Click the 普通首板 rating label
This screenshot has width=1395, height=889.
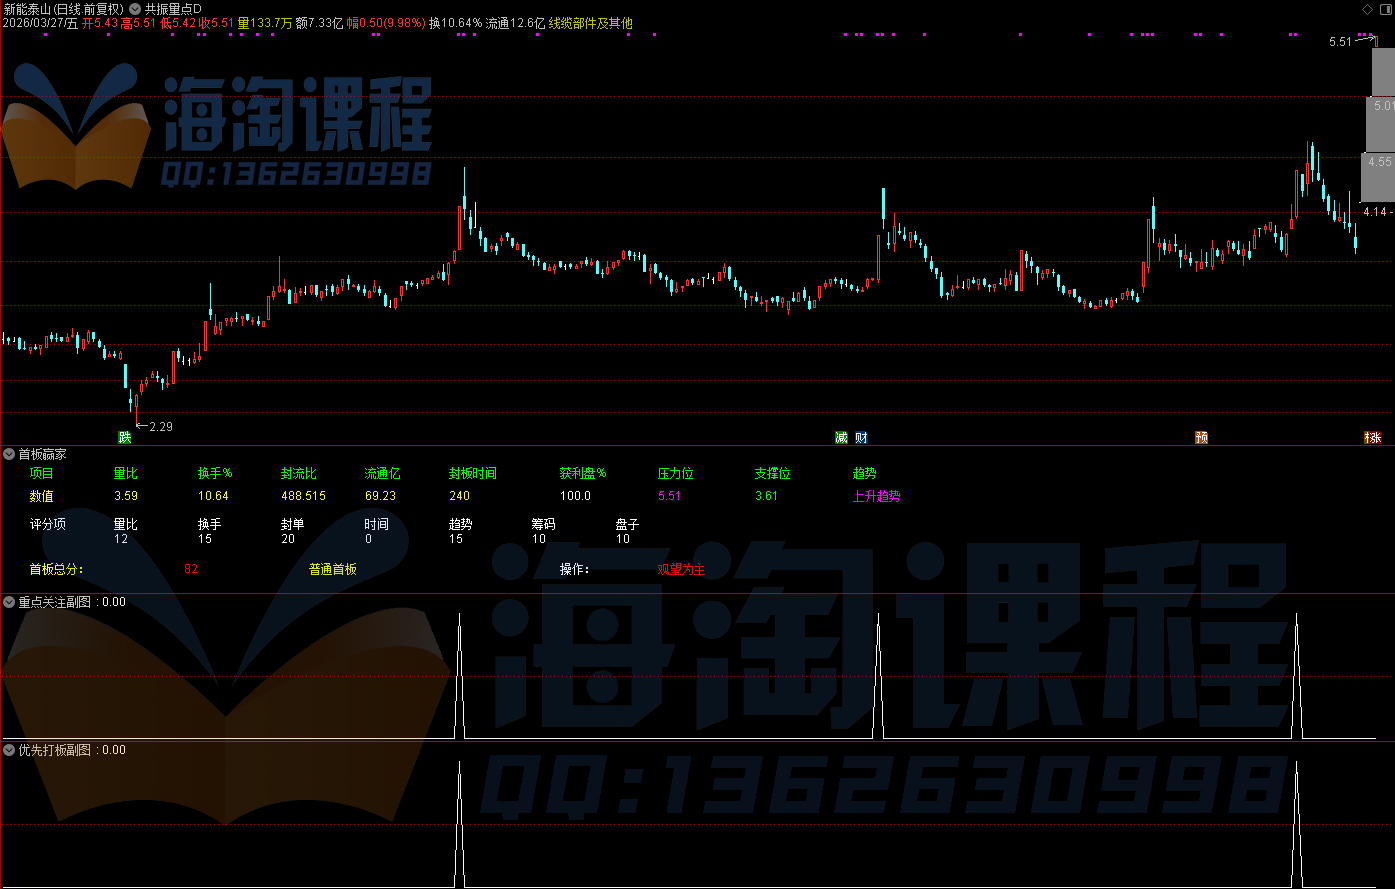333,570
